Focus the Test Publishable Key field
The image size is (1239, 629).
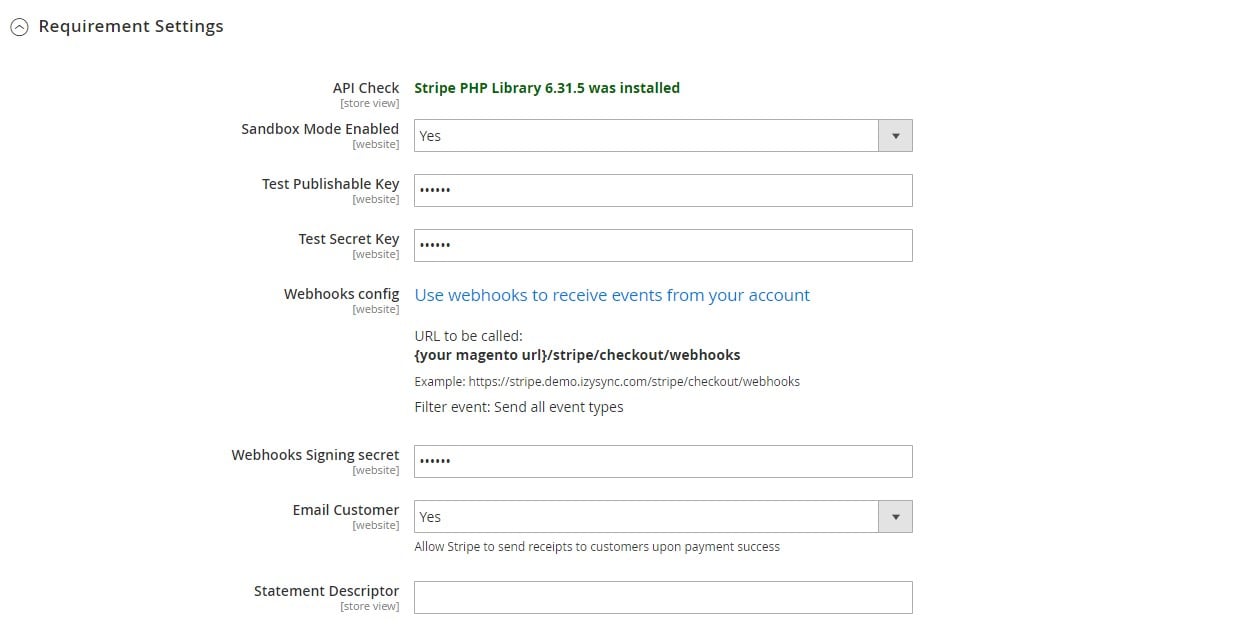coord(663,191)
